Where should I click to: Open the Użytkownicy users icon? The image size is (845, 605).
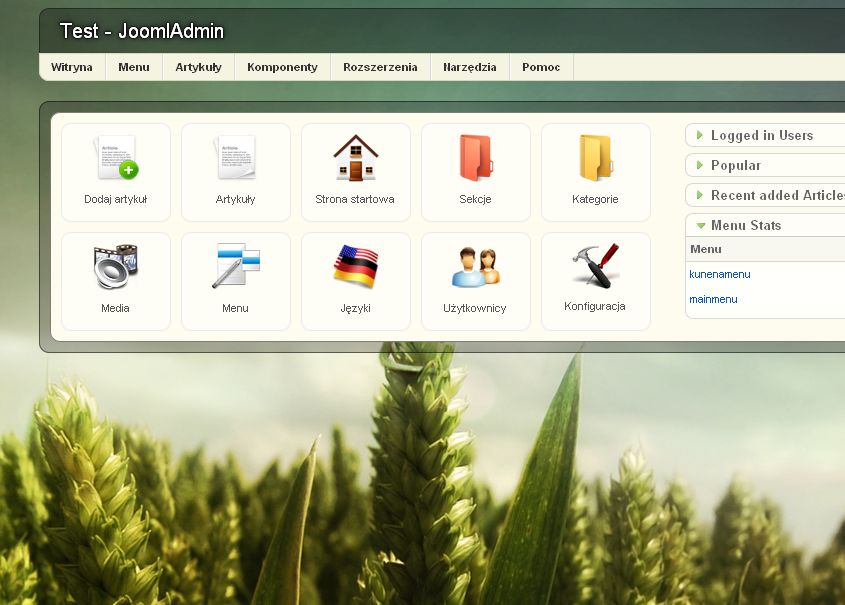tap(475, 268)
